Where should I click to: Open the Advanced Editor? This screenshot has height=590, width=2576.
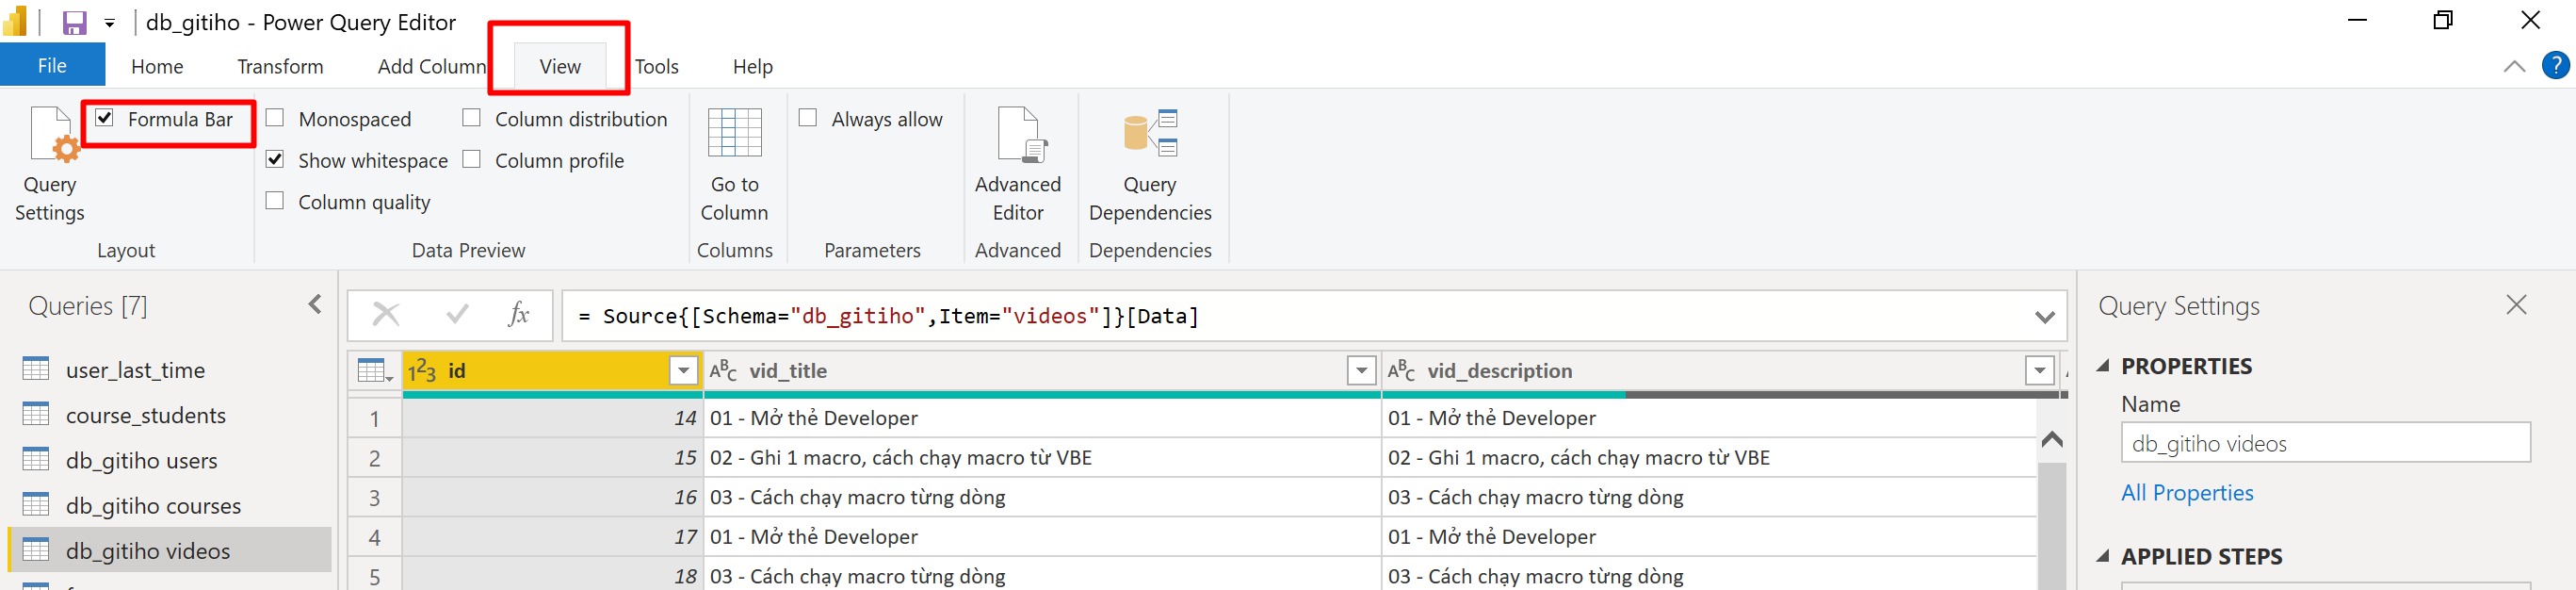click(x=1018, y=165)
